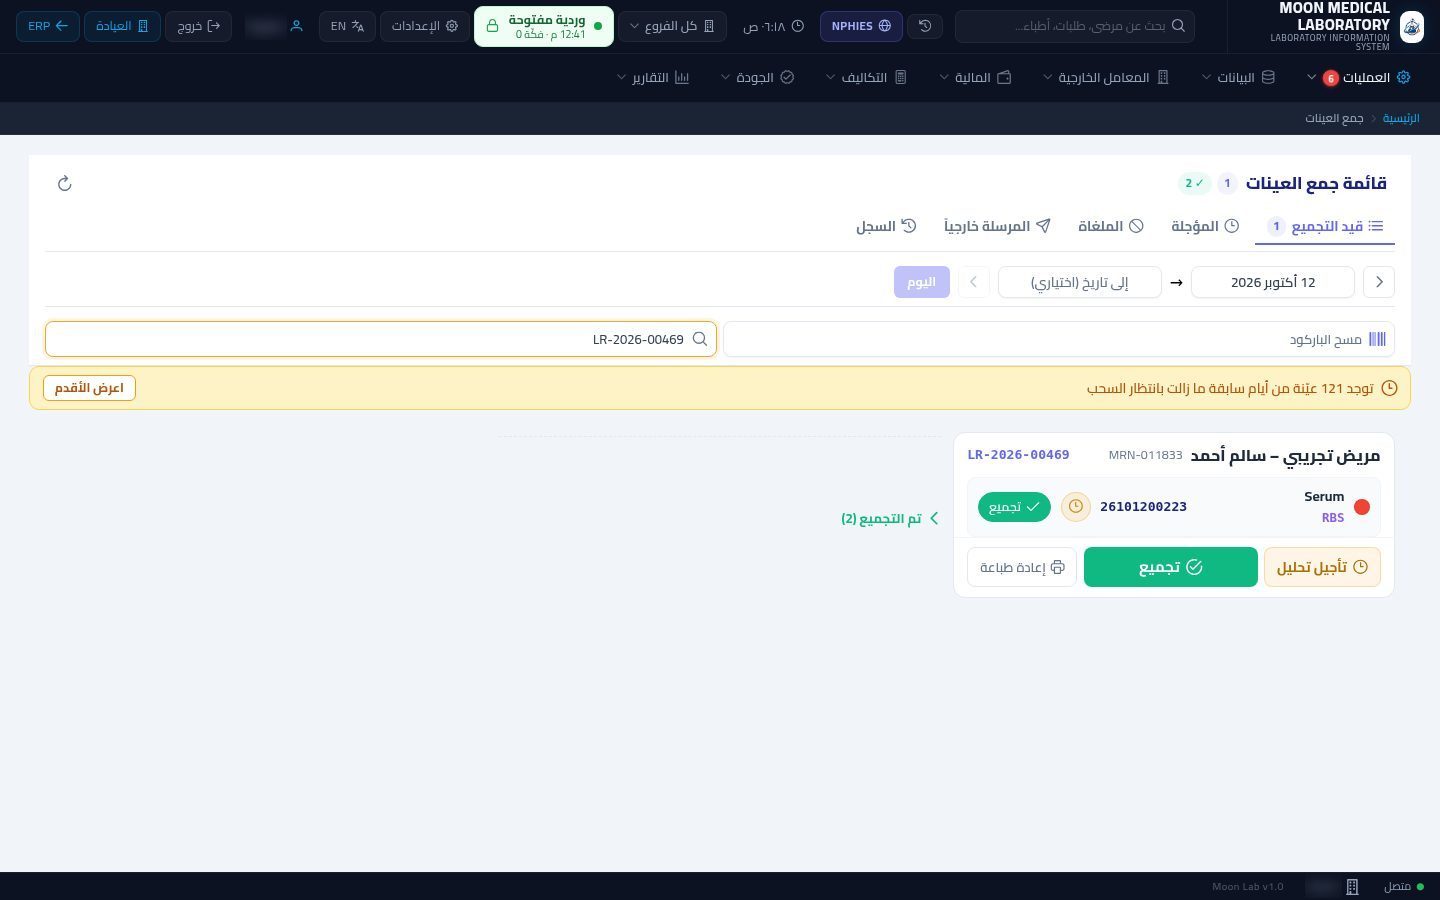Click the user profile icon in top bar

(x=296, y=26)
